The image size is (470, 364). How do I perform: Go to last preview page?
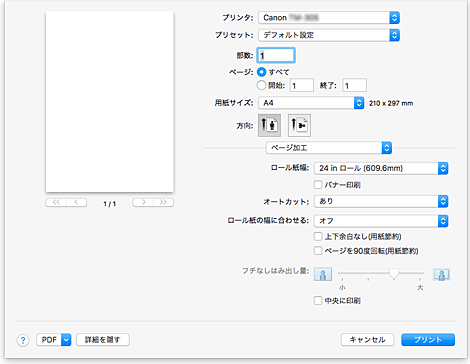[x=163, y=202]
